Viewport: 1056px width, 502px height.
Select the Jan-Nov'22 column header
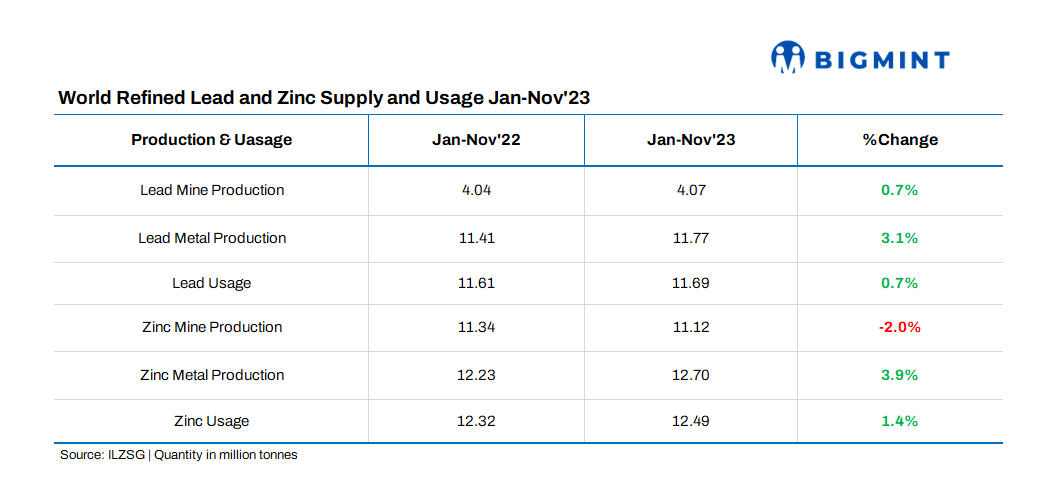476,140
